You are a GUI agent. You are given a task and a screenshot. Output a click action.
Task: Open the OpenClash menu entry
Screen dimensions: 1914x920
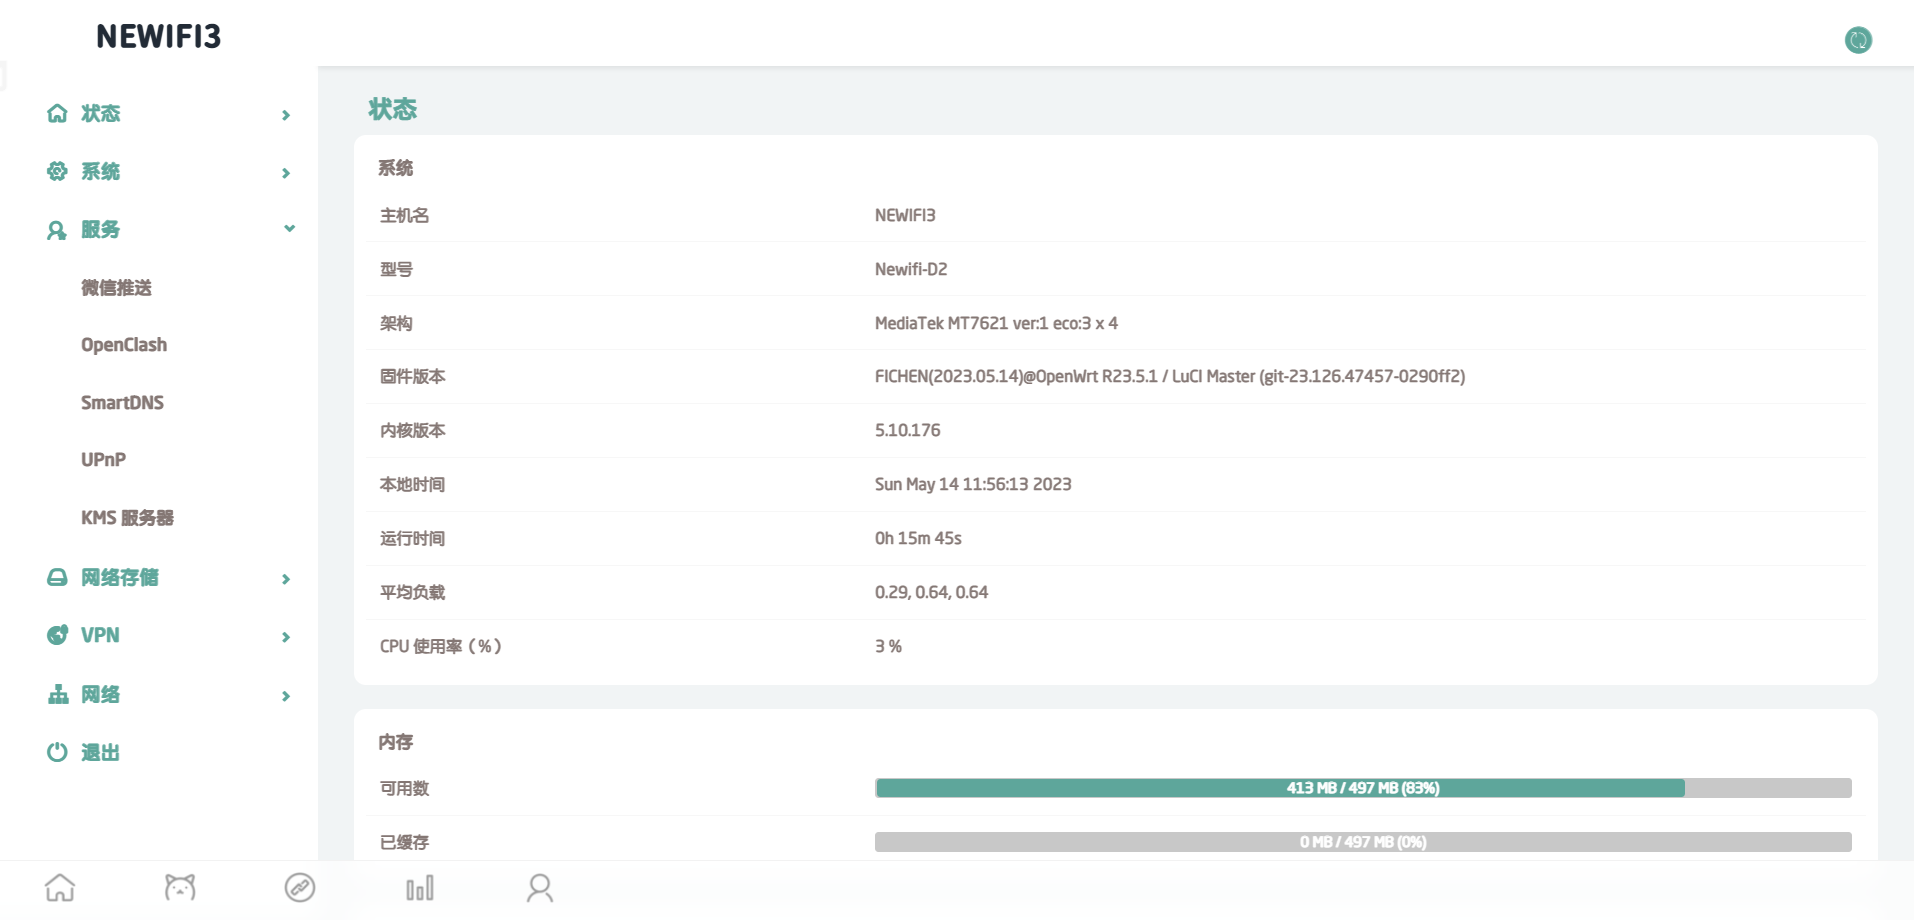tap(124, 344)
